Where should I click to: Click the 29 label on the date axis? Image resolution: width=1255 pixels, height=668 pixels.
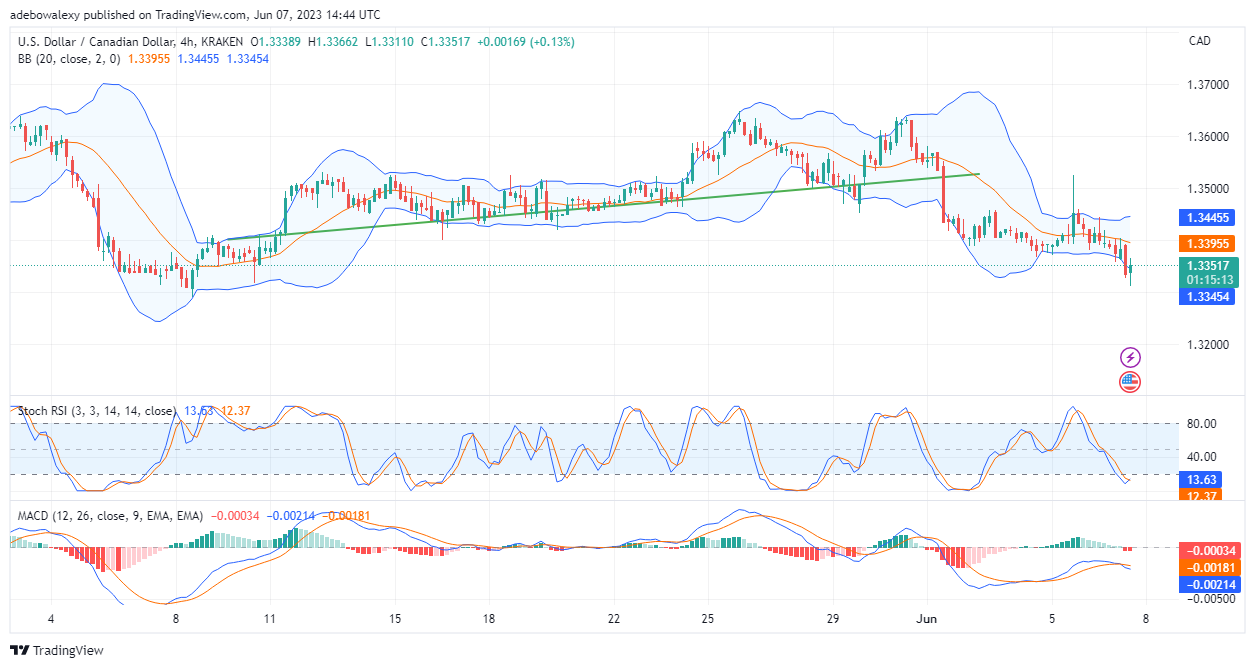[832, 619]
